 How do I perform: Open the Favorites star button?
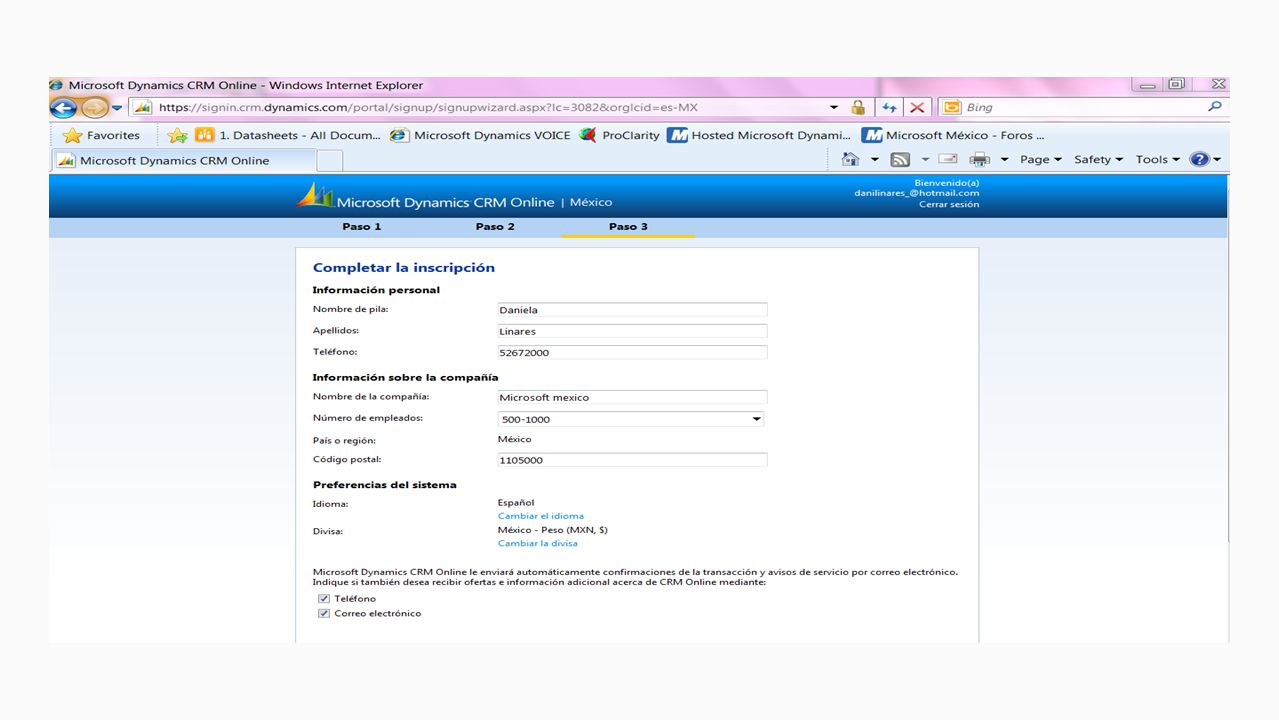[101, 135]
